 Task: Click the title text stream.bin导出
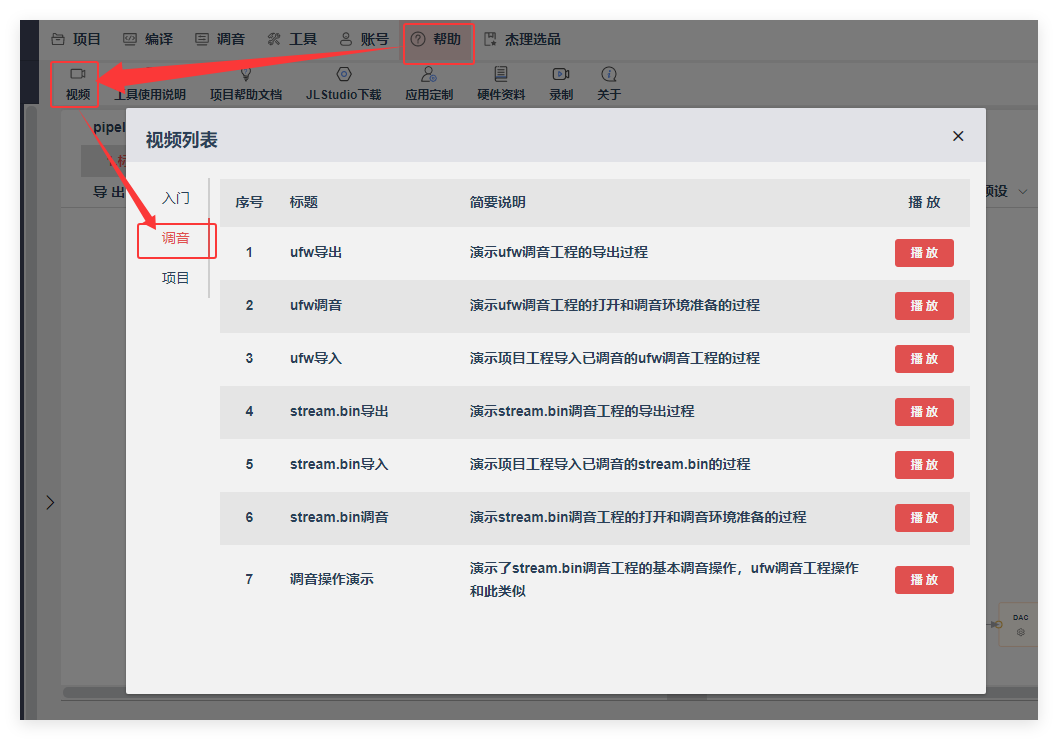tap(339, 411)
